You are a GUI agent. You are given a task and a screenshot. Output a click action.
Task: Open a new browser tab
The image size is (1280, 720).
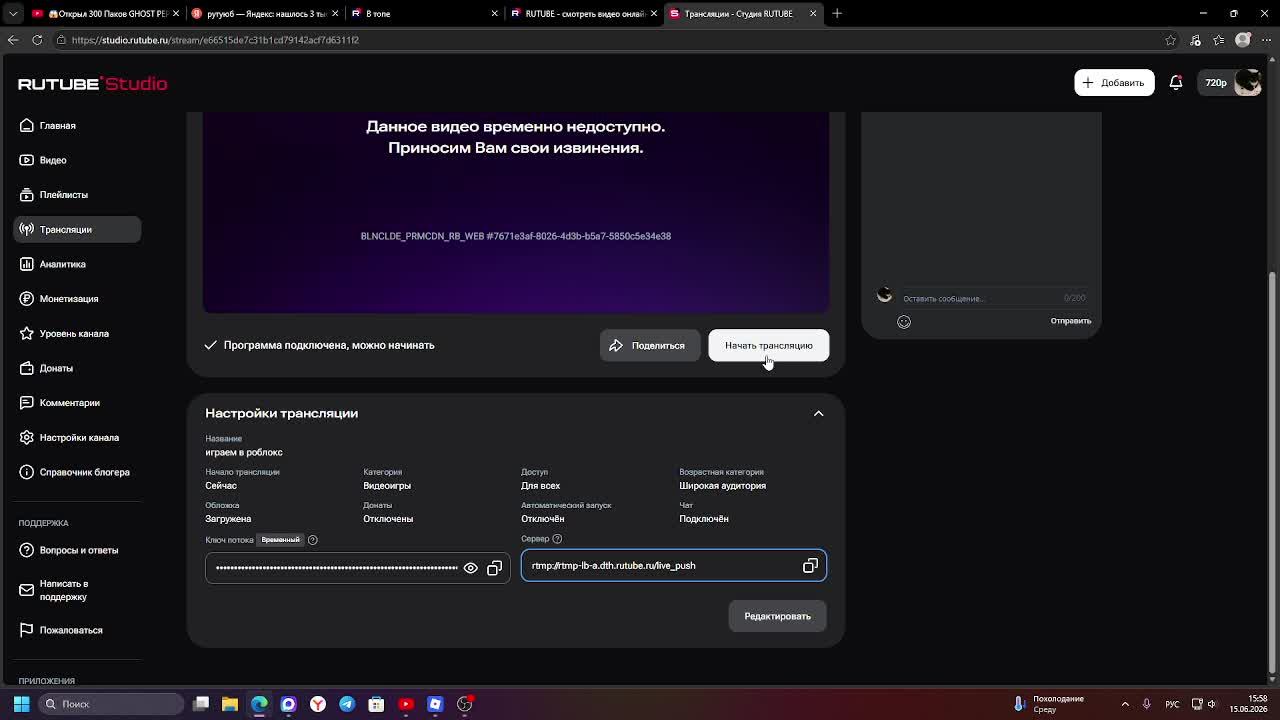[837, 13]
